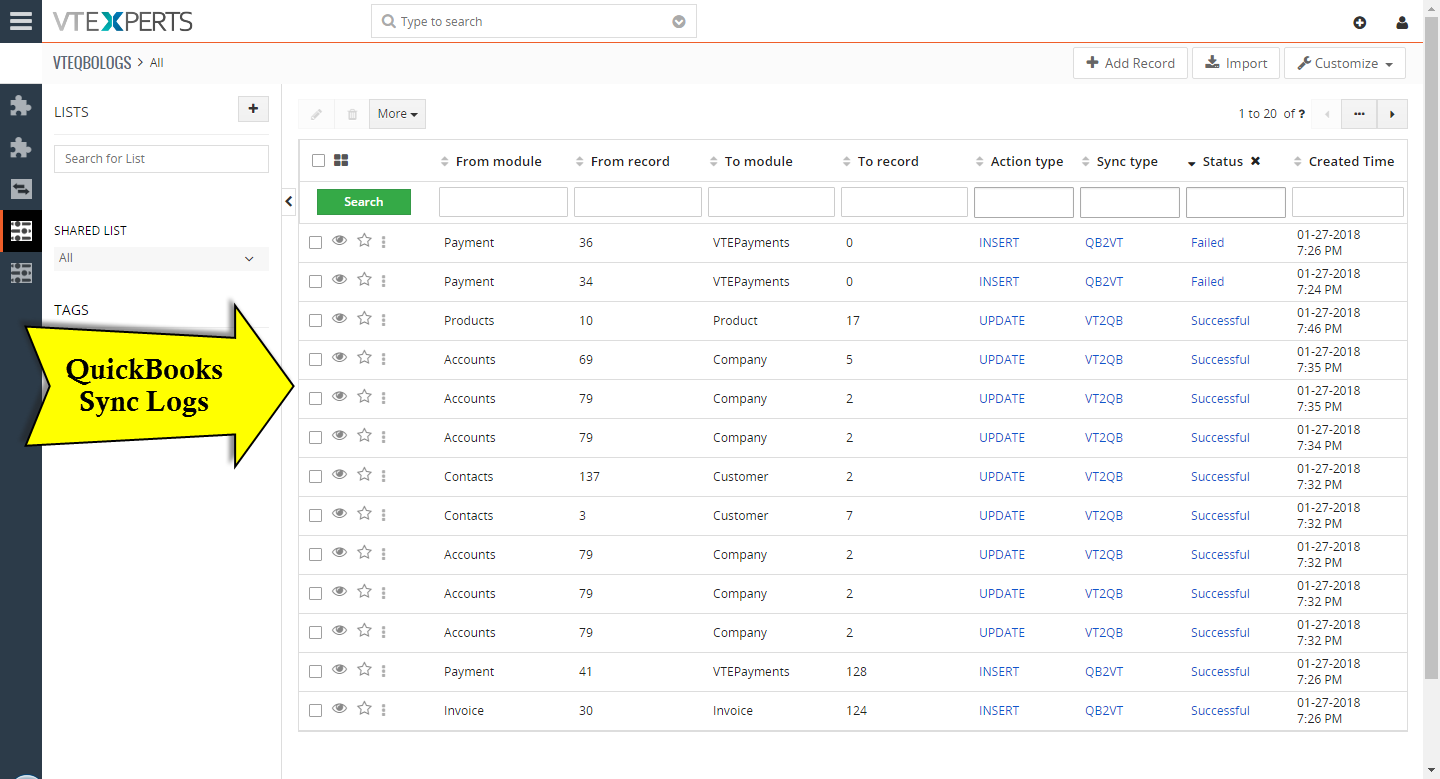The height and width of the screenshot is (779, 1440).
Task: Preview the Payment 41 record via eye icon
Action: (x=340, y=670)
